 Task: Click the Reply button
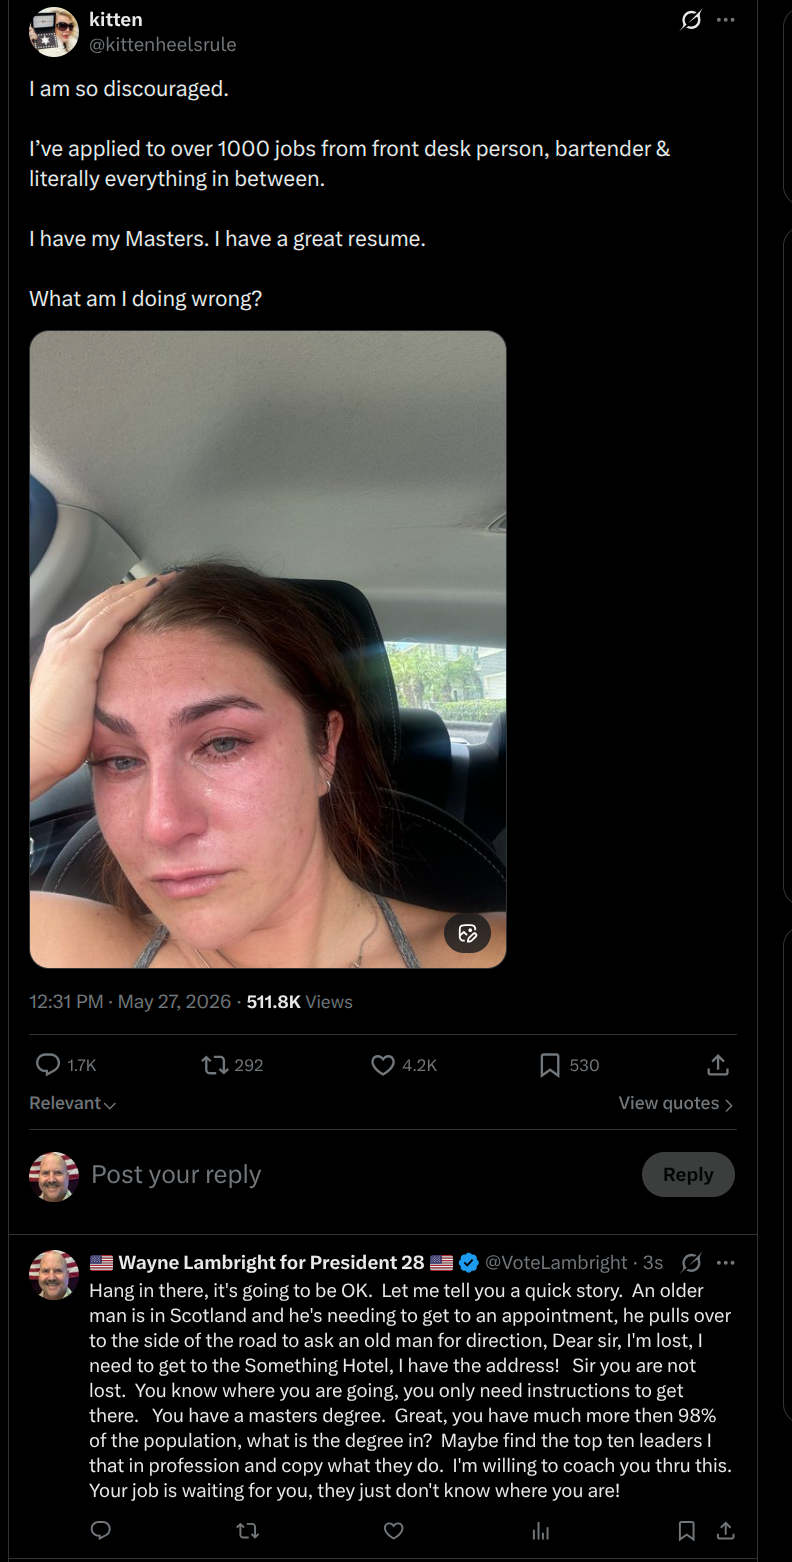point(688,1175)
